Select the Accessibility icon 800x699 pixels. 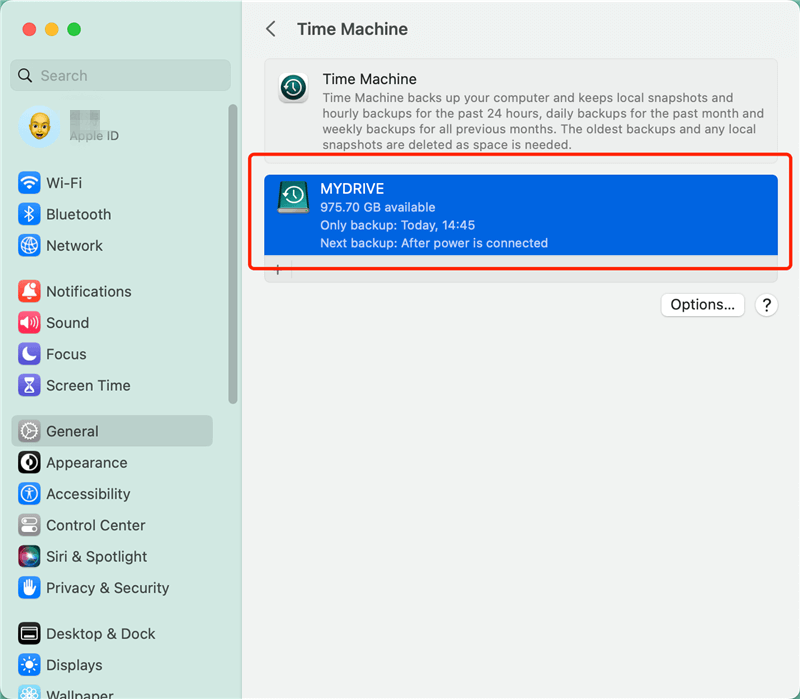90,494
